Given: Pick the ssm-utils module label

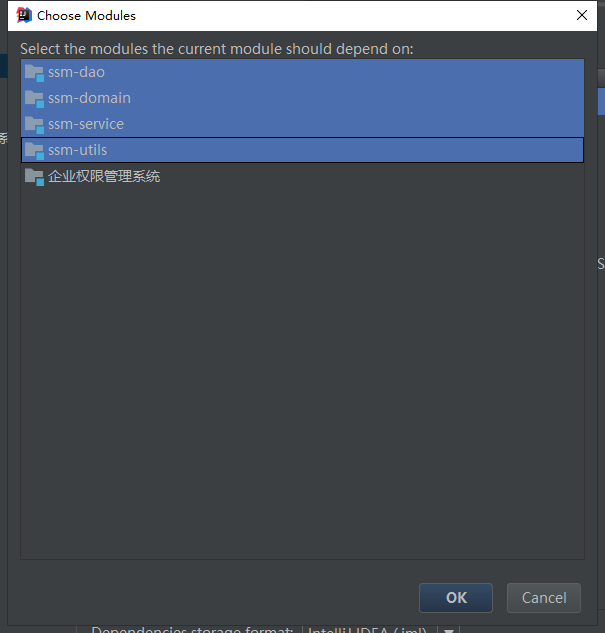Looking at the screenshot, I should click(x=77, y=150).
